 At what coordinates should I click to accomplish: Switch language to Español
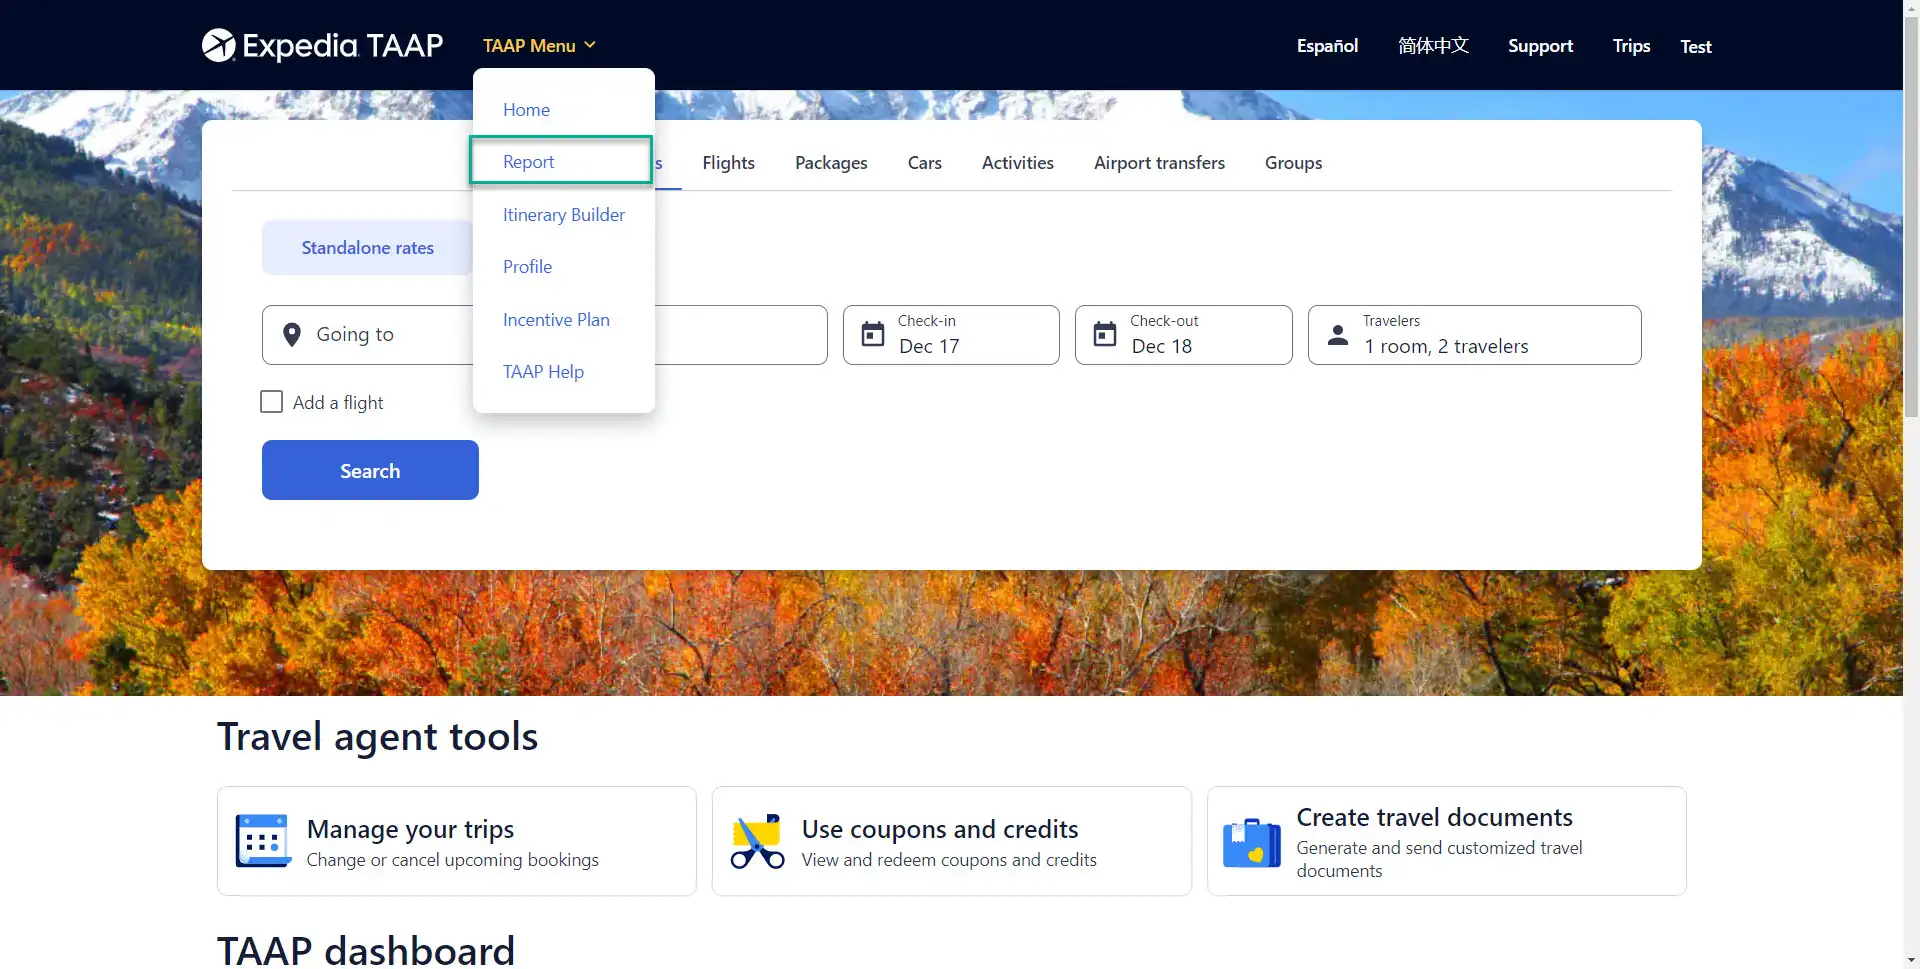point(1327,46)
